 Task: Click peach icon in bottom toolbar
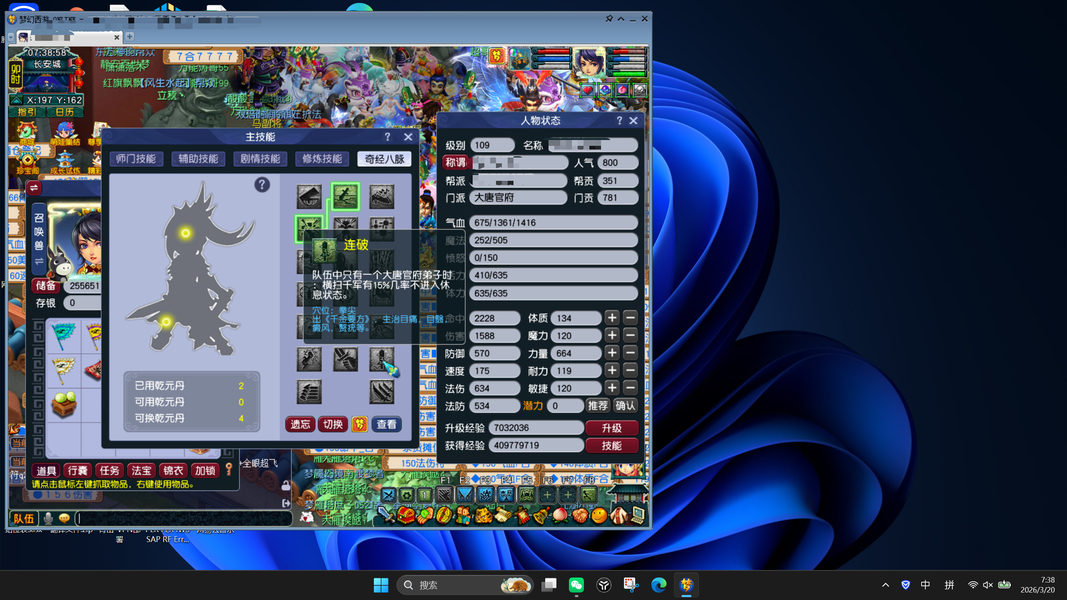click(x=560, y=516)
